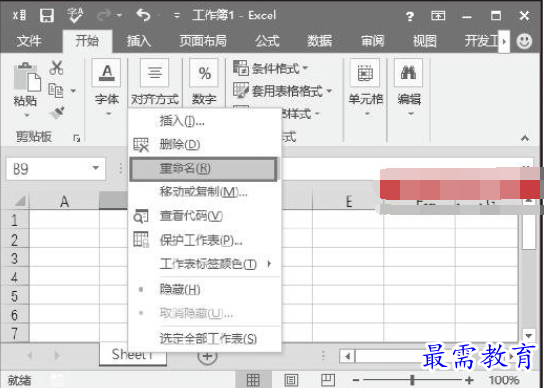544x388 pixels.
Task: Click zoom out minus button
Action: click(x=356, y=381)
